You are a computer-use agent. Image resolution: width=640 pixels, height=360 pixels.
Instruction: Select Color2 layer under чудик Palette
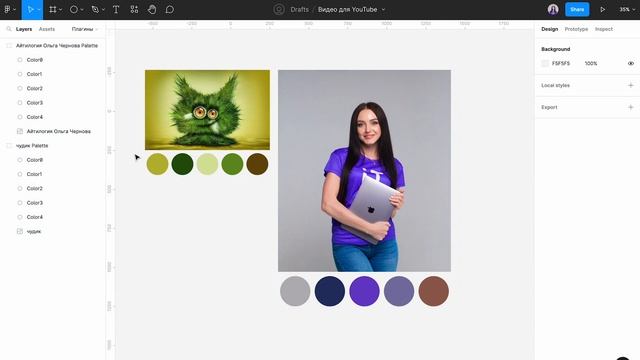34,188
